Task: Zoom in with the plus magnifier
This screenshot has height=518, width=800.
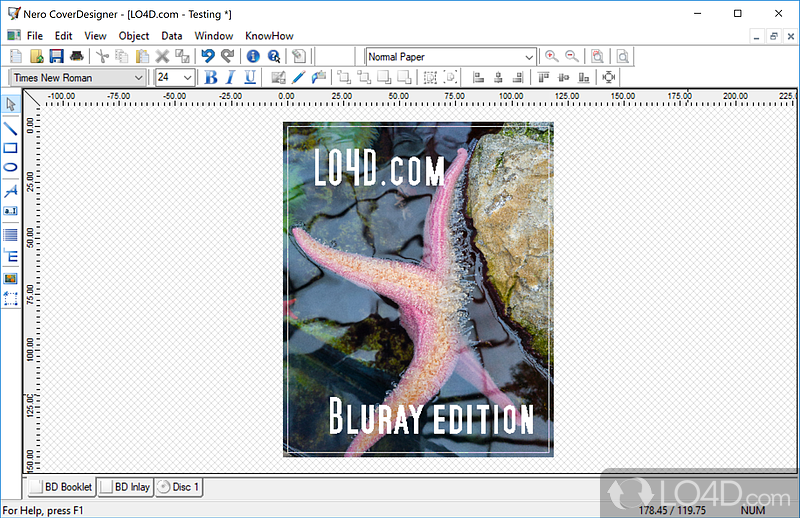Action: 552,56
